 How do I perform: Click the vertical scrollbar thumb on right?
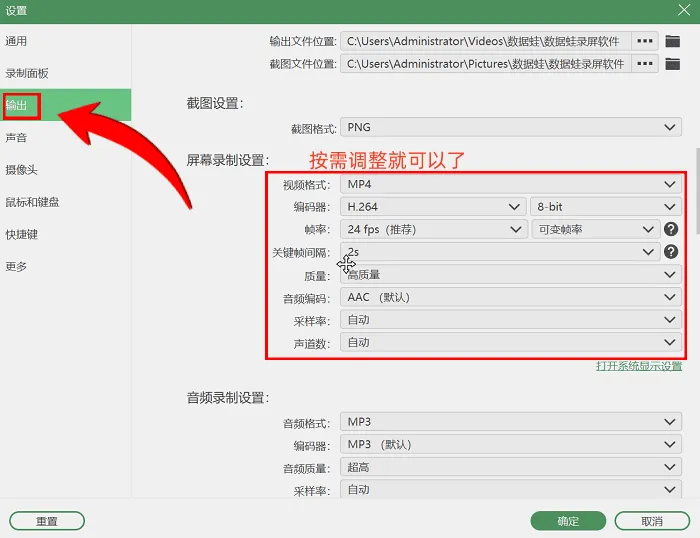click(697, 191)
